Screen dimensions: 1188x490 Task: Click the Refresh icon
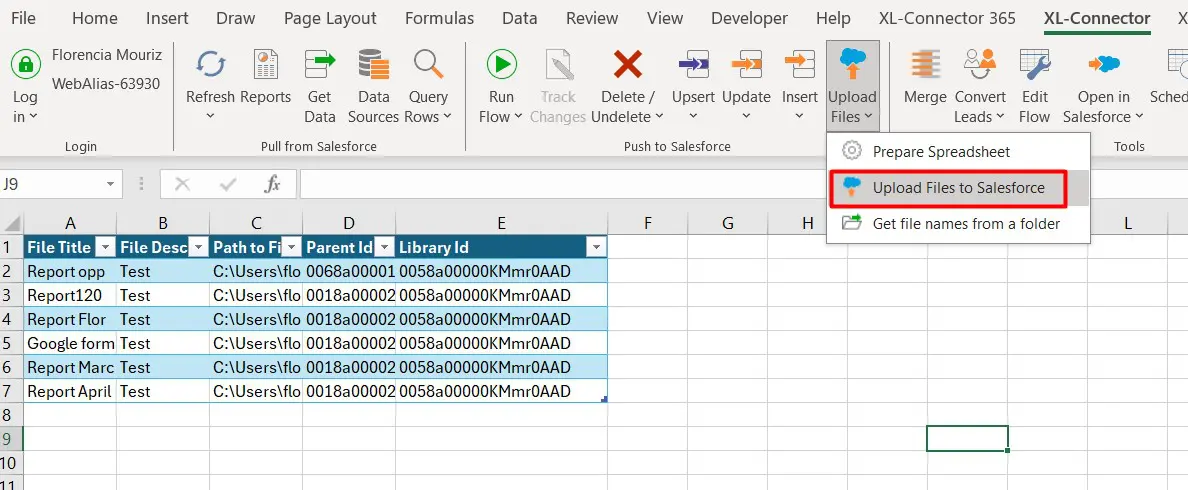click(x=211, y=64)
